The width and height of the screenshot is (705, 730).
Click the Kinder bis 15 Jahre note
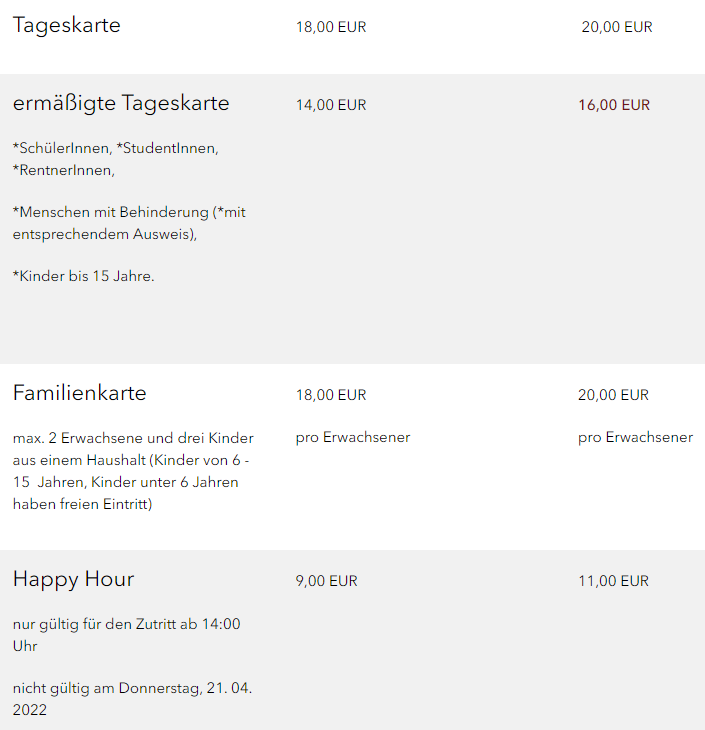pyautogui.click(x=84, y=276)
